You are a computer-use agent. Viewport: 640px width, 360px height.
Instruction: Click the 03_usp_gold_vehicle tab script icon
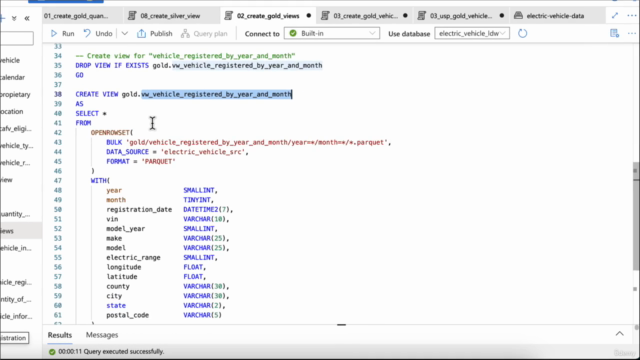[x=422, y=16]
